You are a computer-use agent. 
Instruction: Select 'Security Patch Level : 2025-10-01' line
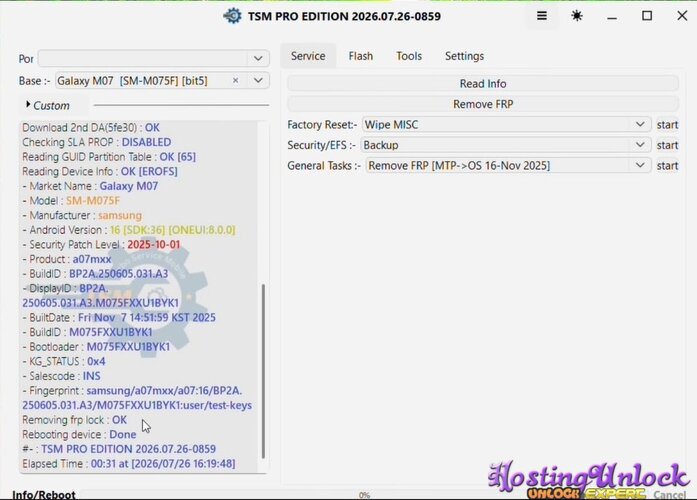coord(101,244)
